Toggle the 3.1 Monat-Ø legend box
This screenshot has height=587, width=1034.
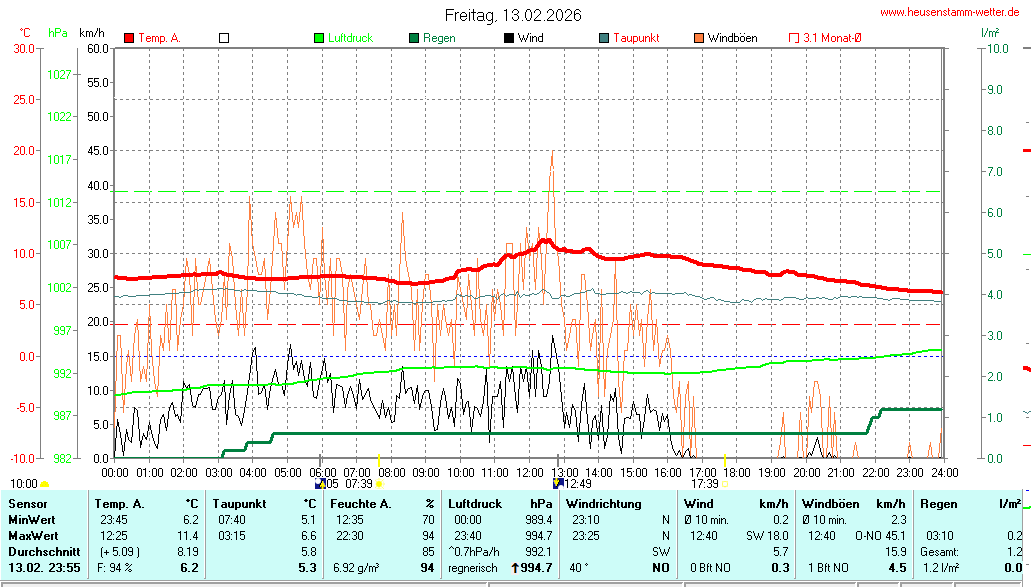[794, 38]
